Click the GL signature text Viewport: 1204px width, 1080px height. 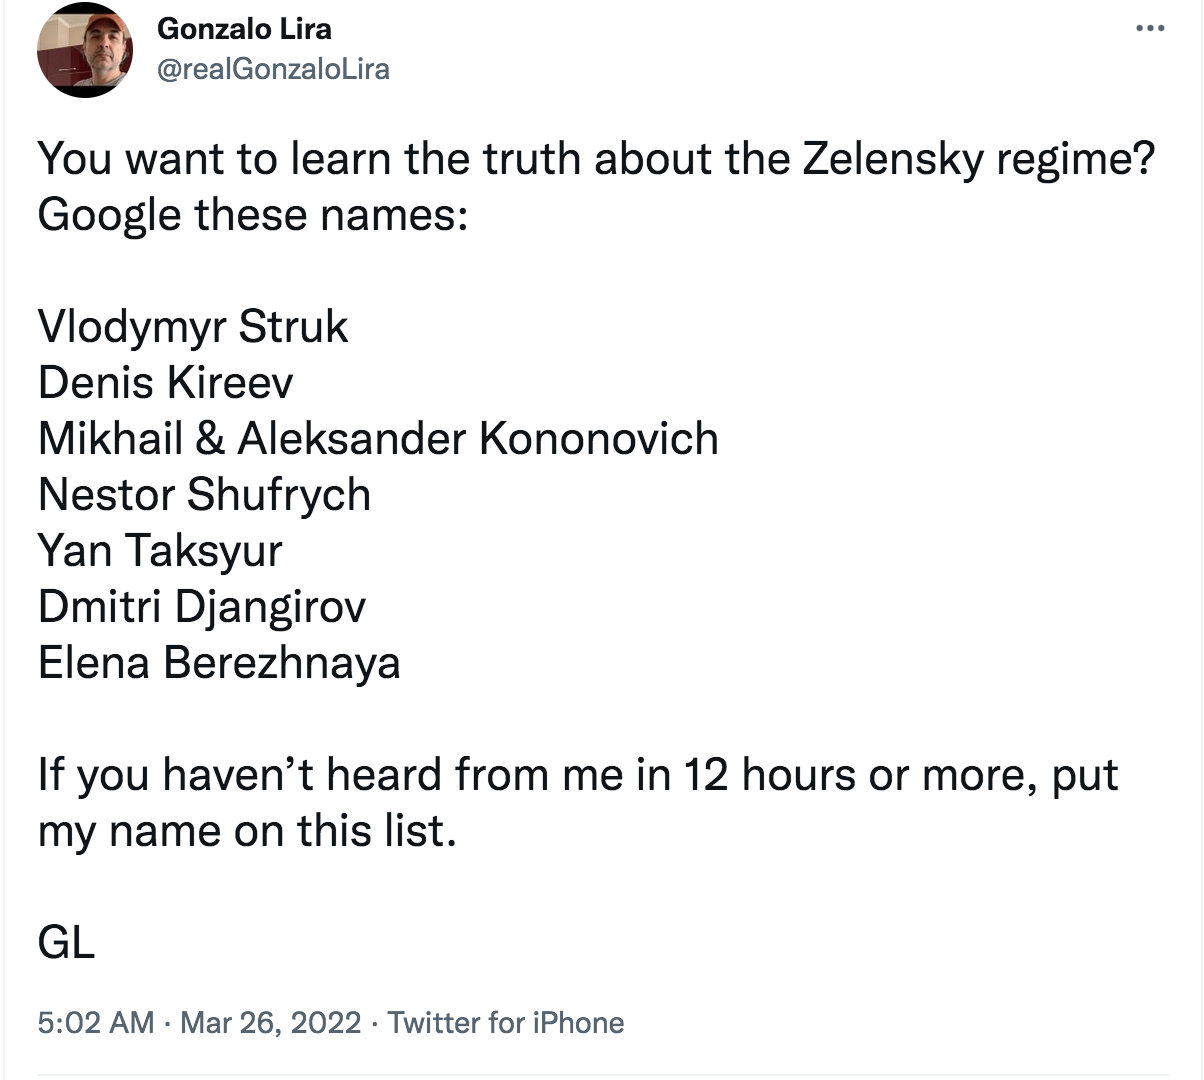[x=66, y=942]
